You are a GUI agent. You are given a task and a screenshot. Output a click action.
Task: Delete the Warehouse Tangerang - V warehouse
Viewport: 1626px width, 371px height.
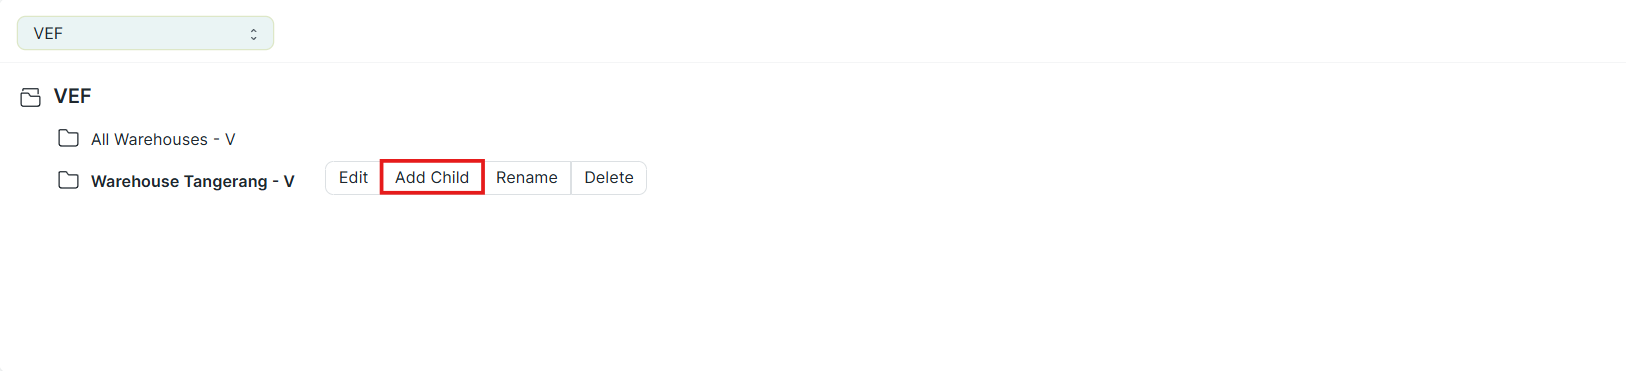(x=609, y=178)
